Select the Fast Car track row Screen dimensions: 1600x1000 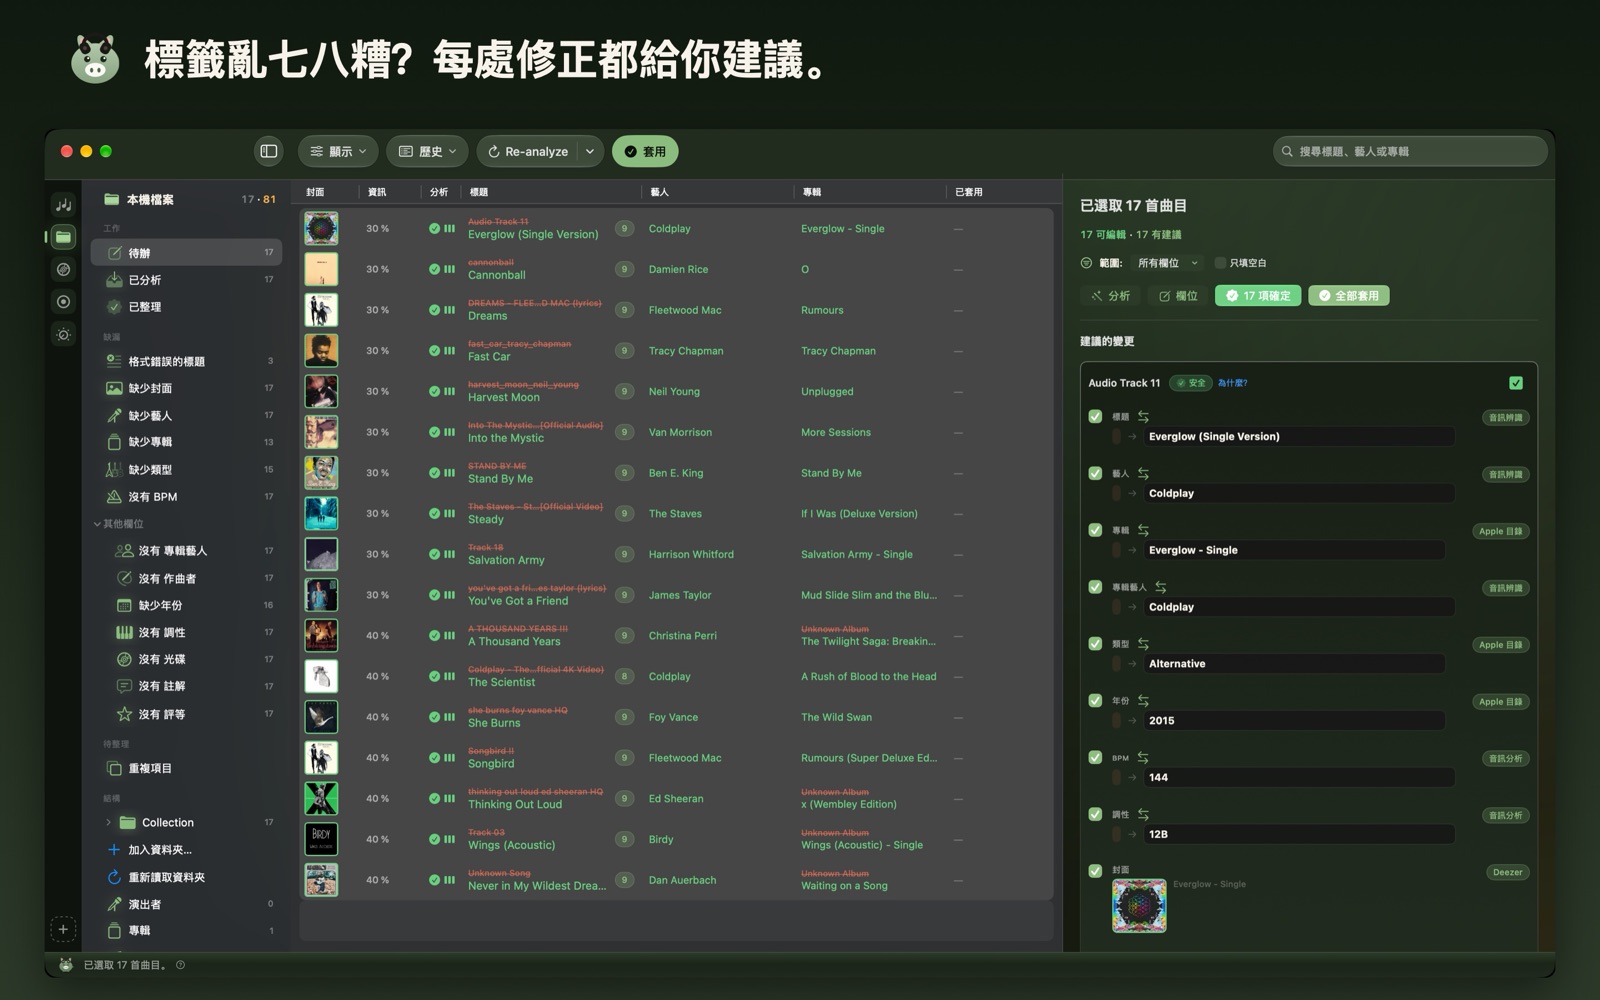(676, 351)
